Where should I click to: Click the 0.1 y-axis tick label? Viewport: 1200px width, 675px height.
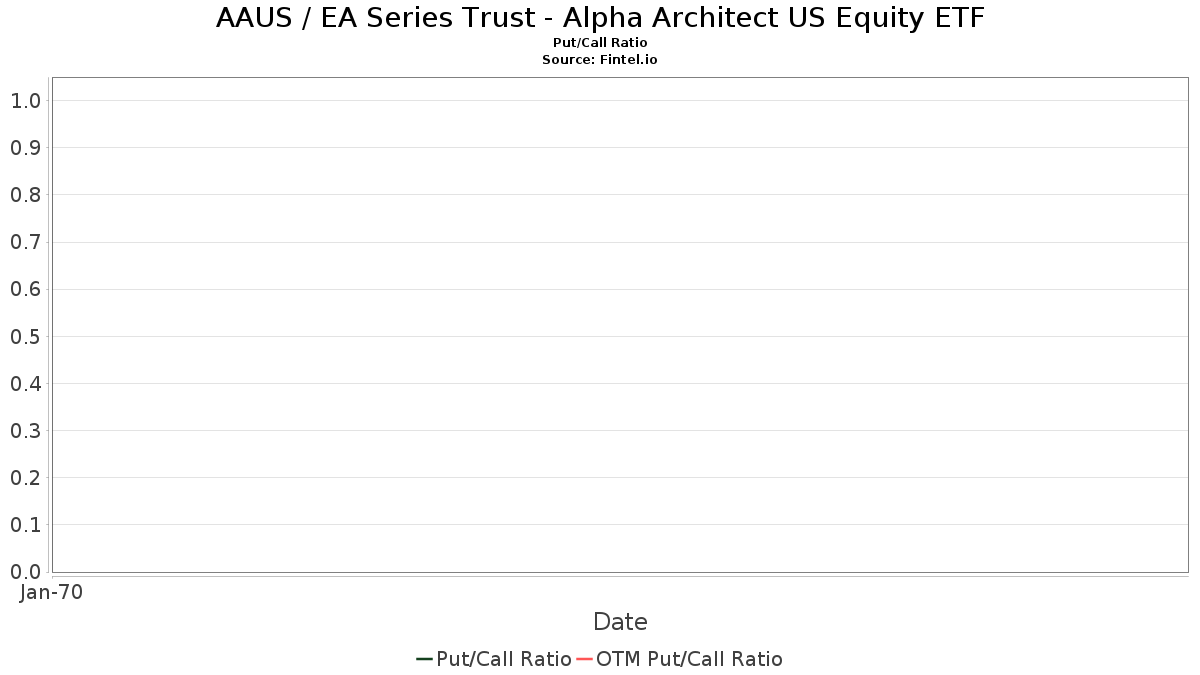click(26, 525)
